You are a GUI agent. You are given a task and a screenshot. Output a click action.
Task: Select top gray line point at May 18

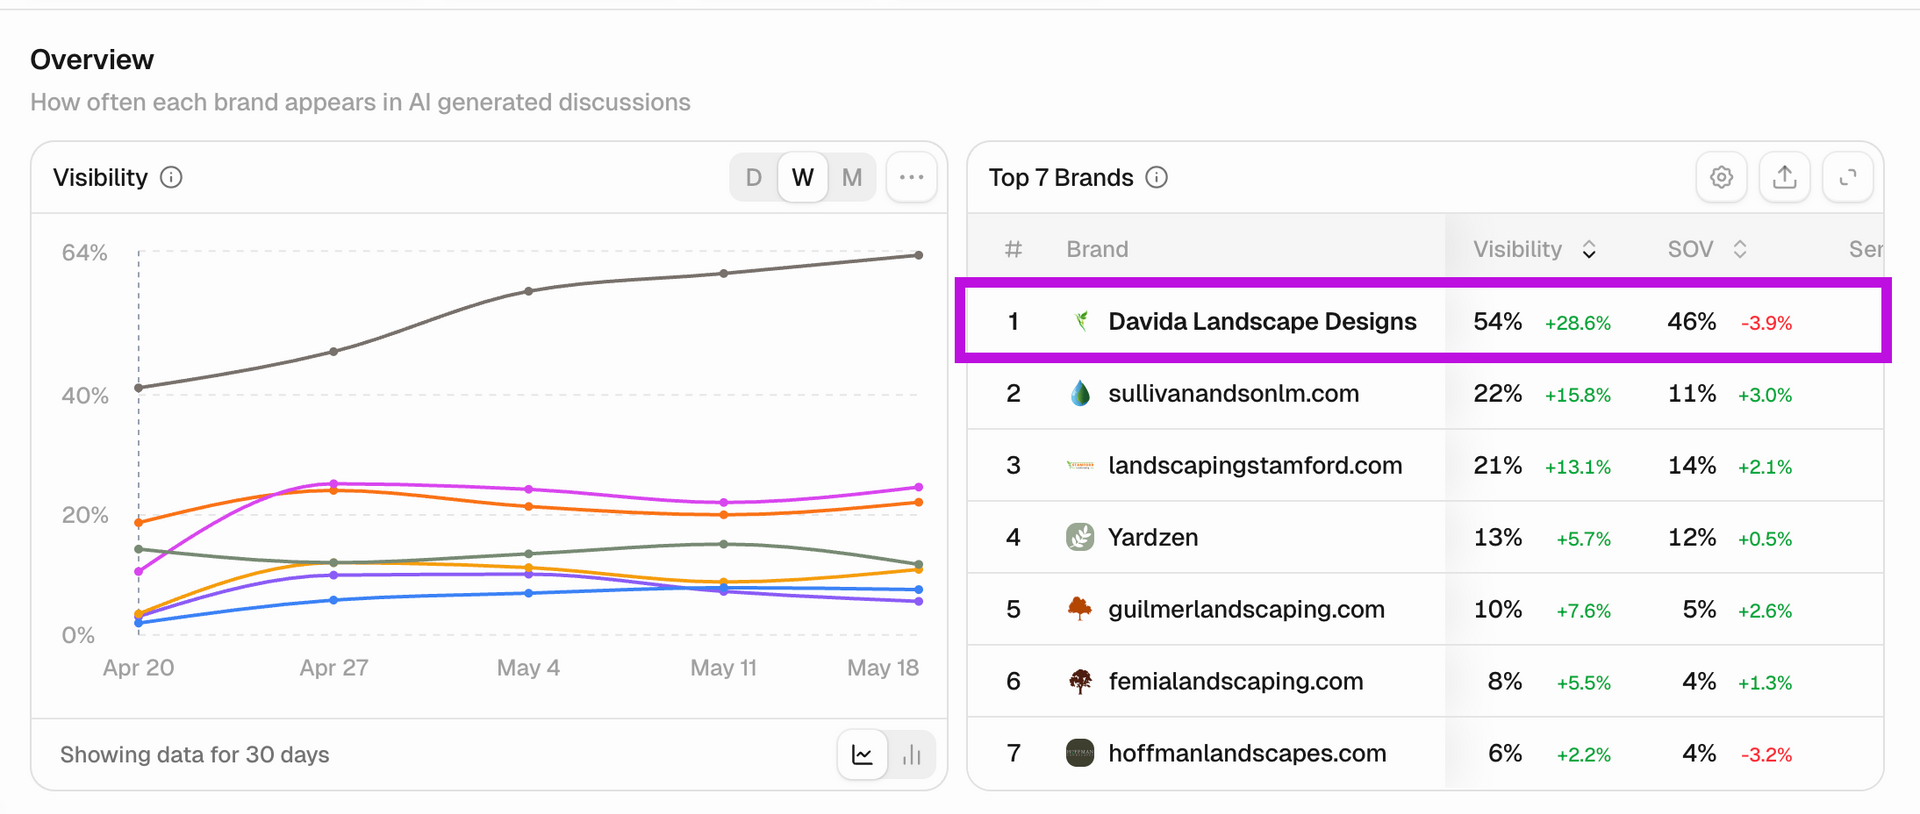pos(919,255)
